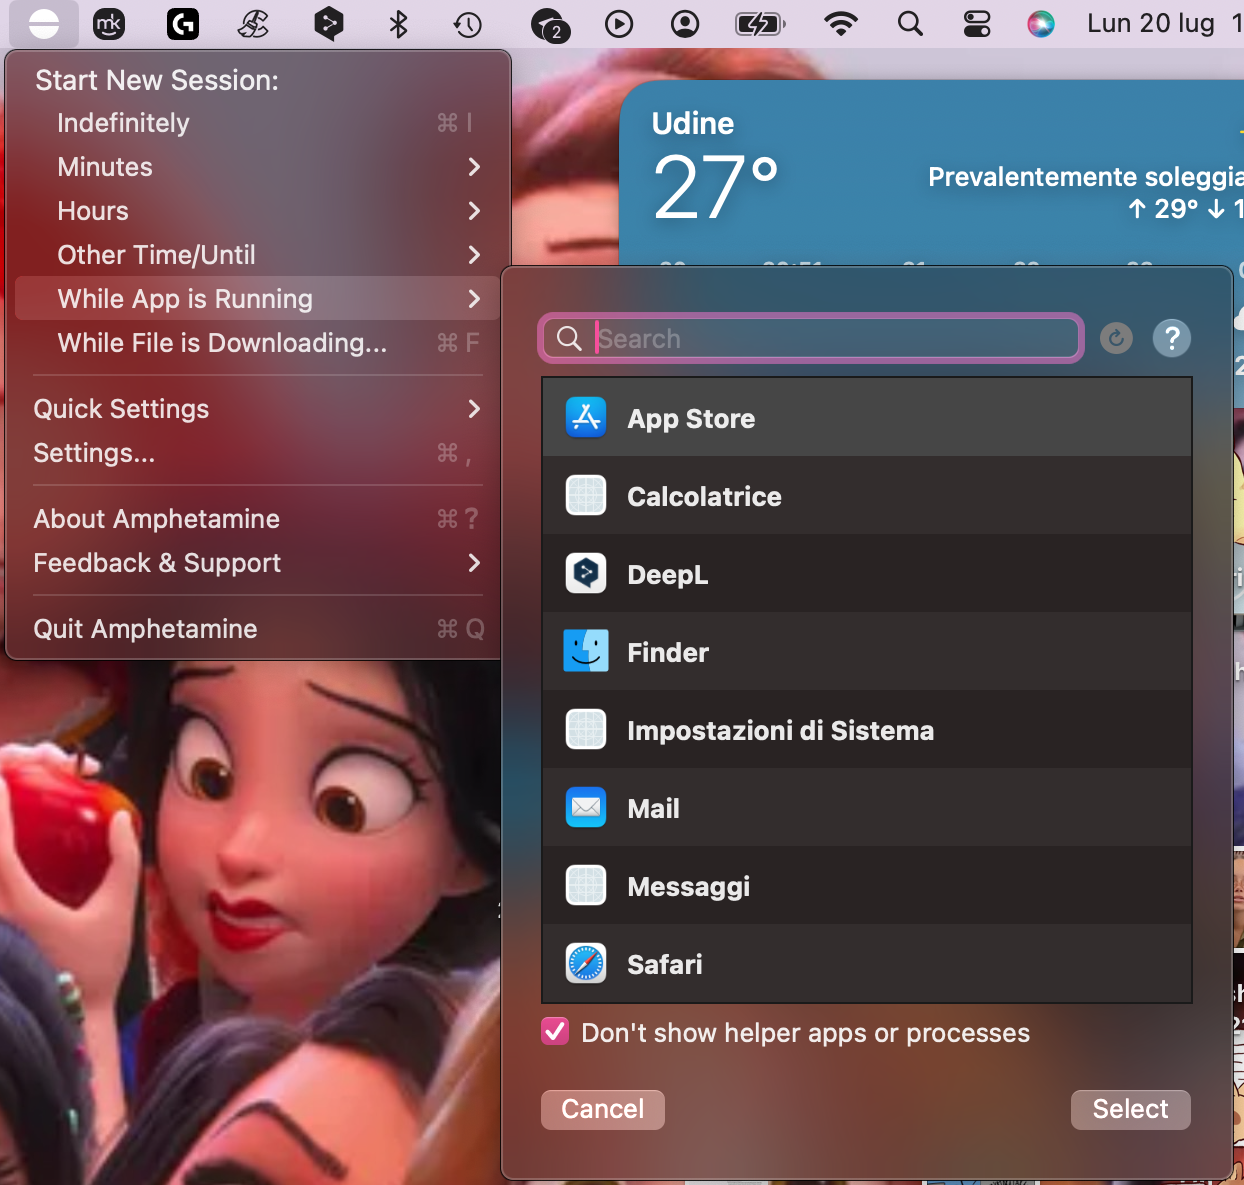Click the Bluetooth menu bar icon
The image size is (1244, 1185).
398,23
